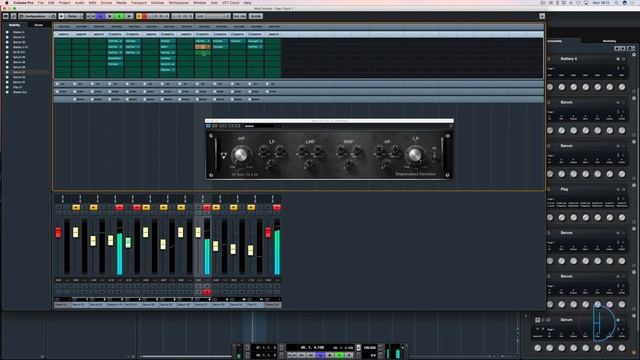
Task: Click the red solo-all button in MixConsole toolbar
Action: coord(144,16)
